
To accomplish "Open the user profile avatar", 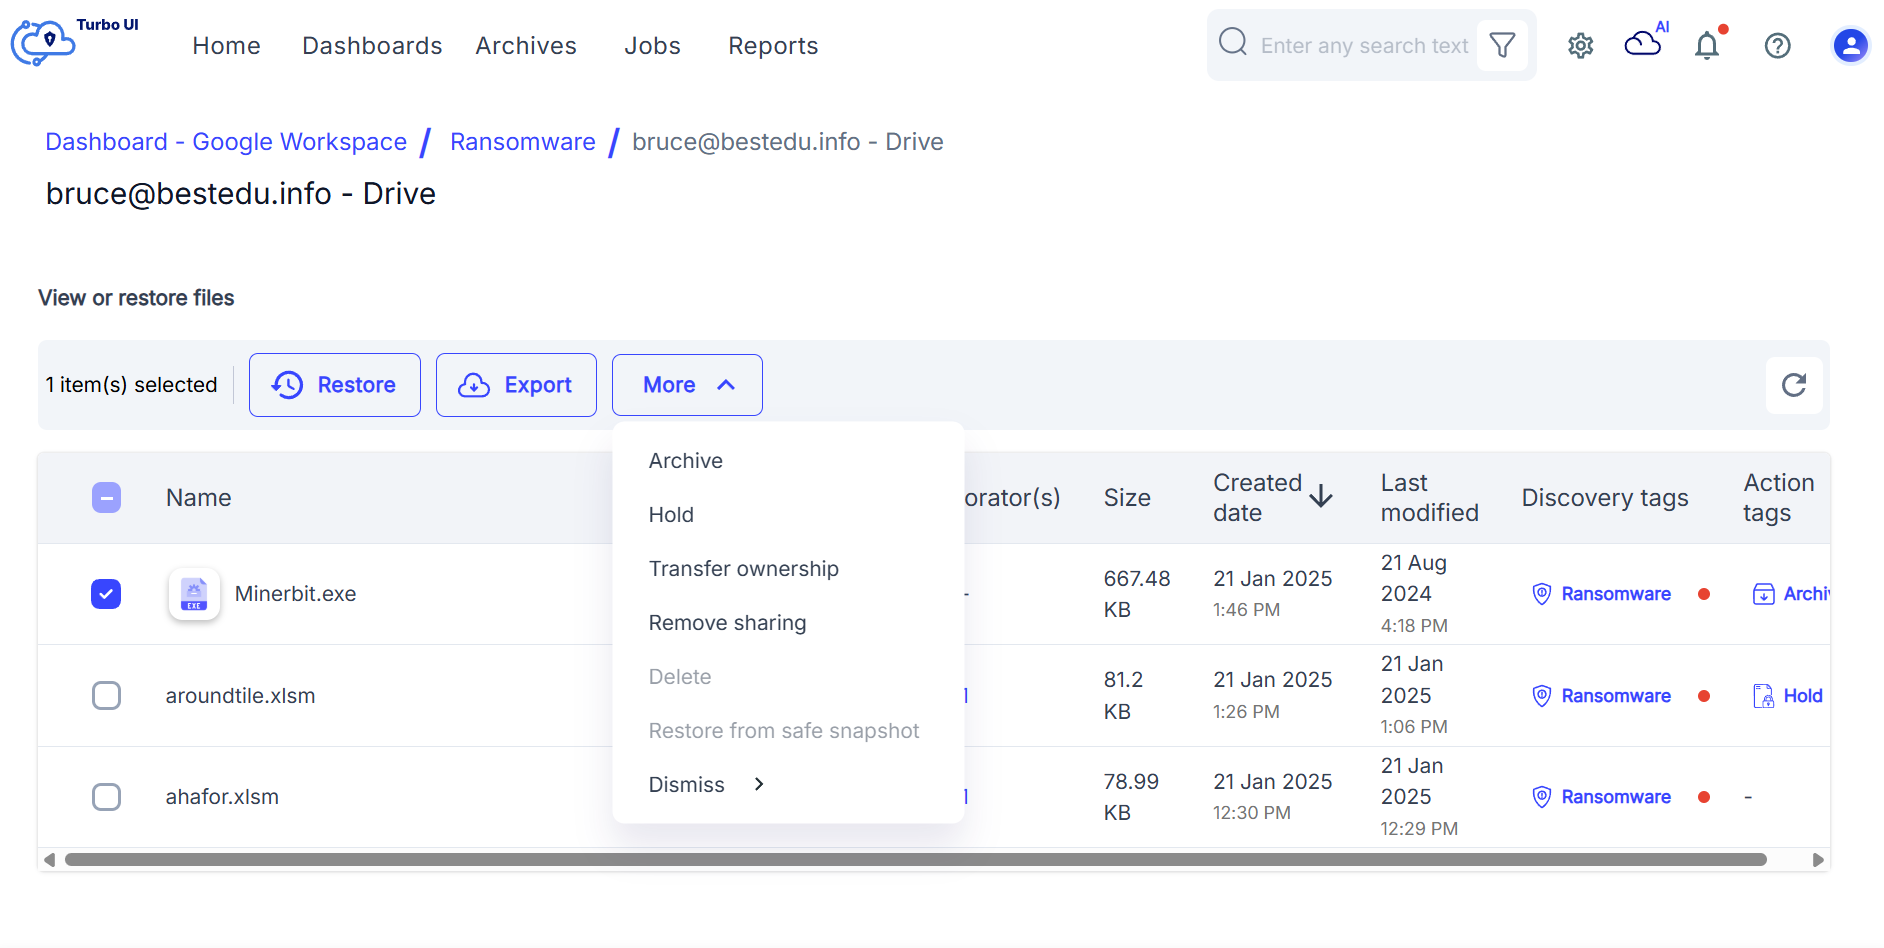I will click(1850, 45).
